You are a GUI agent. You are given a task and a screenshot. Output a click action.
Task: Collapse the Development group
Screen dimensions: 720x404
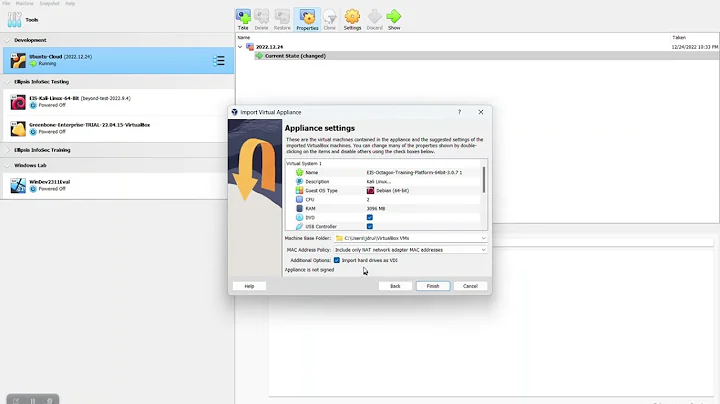pyautogui.click(x=7, y=40)
